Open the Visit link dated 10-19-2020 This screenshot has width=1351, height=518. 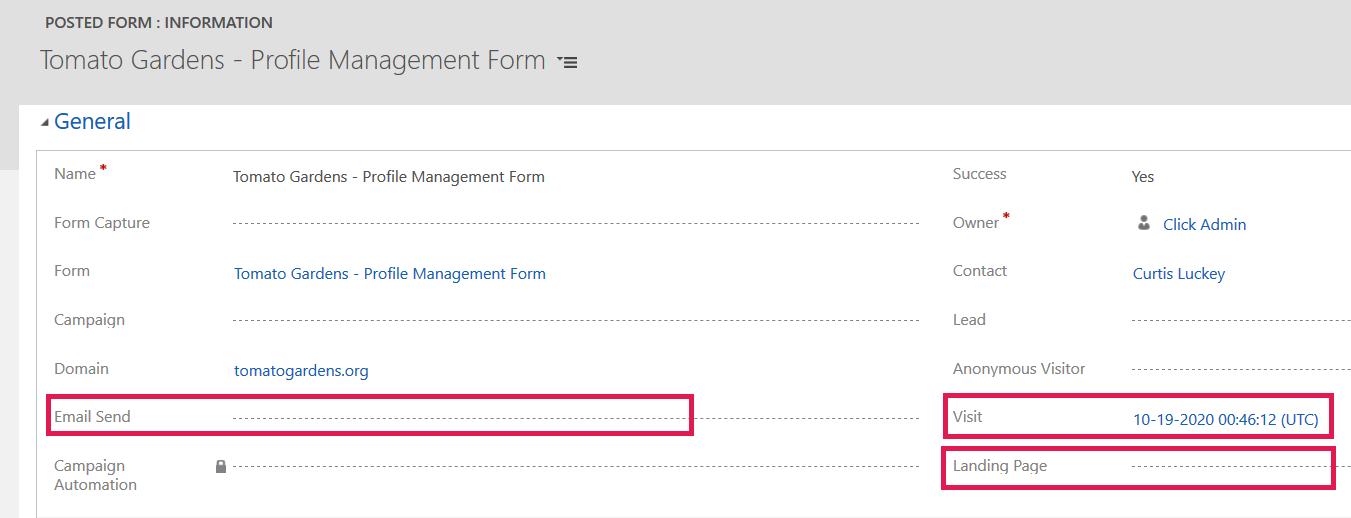1225,419
